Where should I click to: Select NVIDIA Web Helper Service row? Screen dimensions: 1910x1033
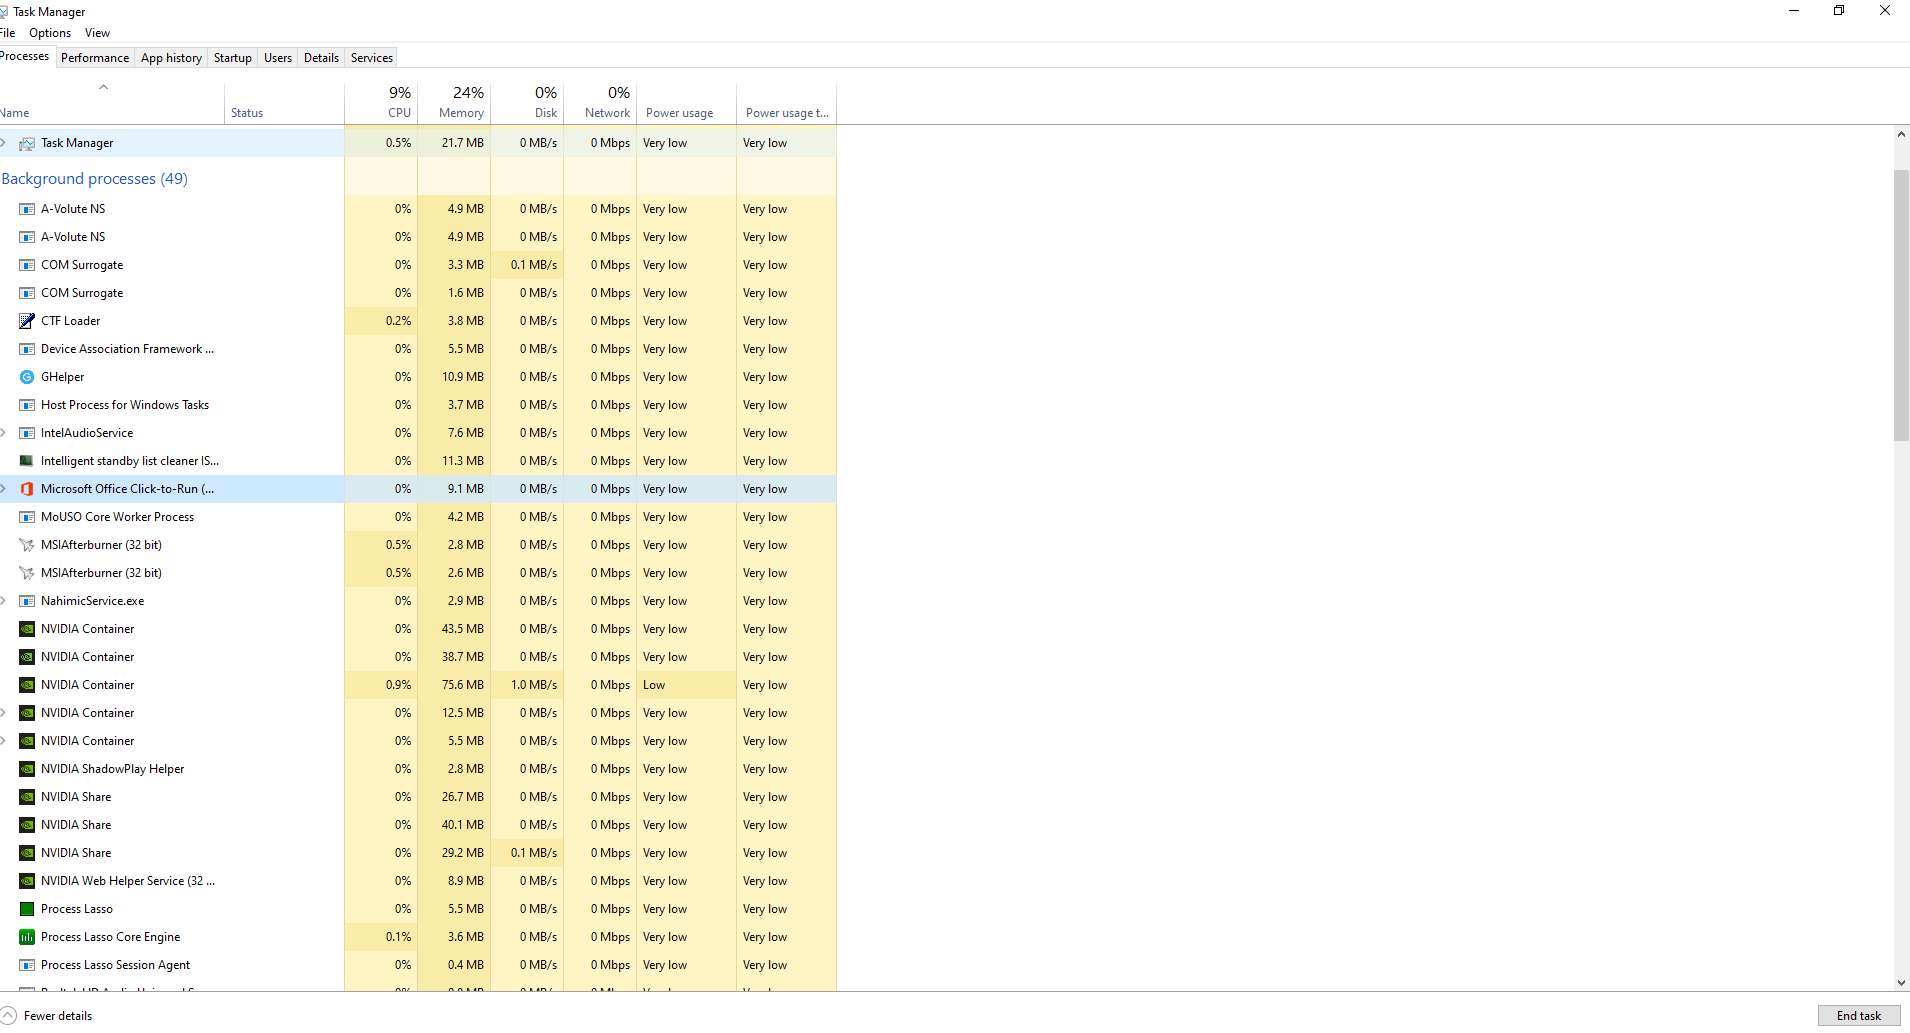pos(418,881)
